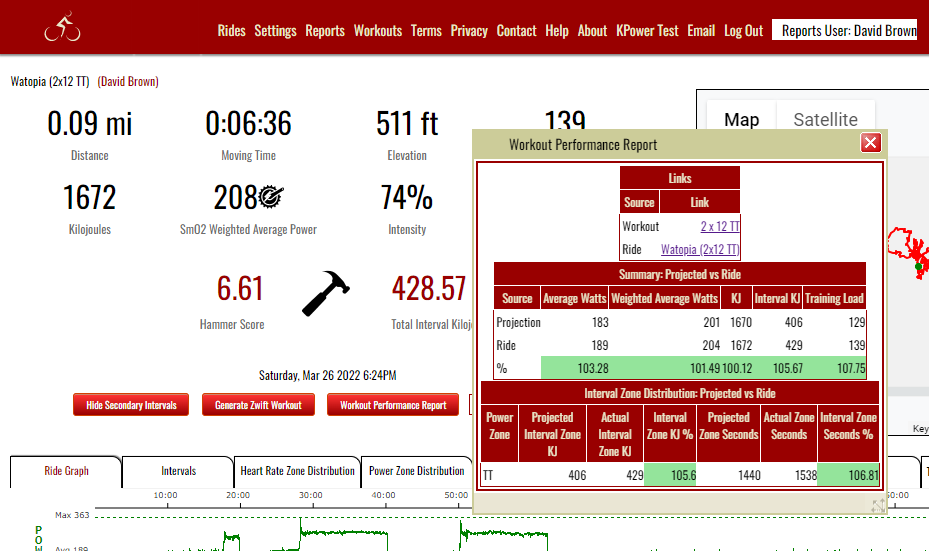Click Generate Zwift Workout button

258,405
